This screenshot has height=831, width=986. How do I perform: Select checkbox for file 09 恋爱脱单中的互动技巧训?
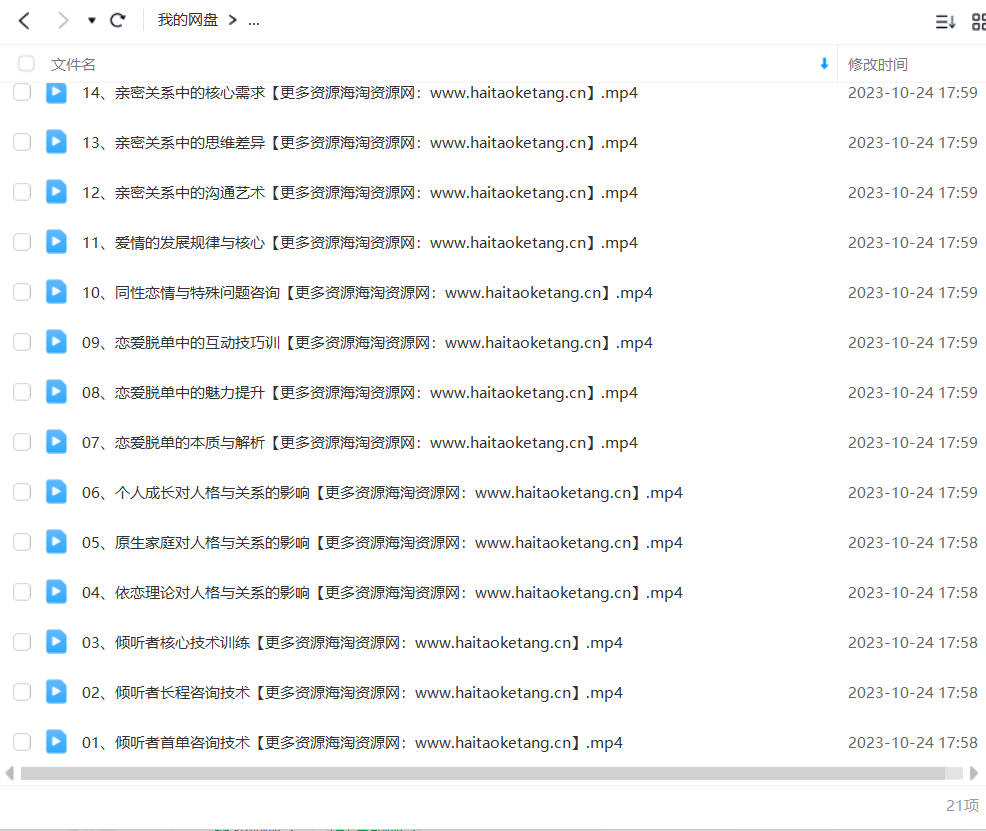pos(22,342)
